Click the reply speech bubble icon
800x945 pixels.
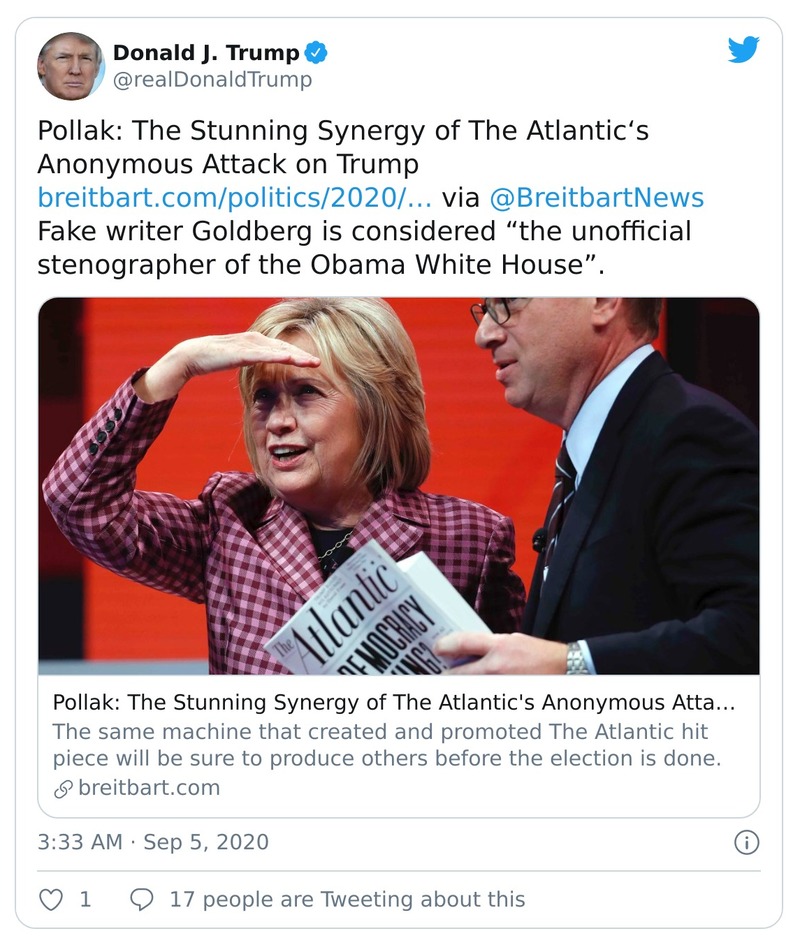(x=142, y=899)
